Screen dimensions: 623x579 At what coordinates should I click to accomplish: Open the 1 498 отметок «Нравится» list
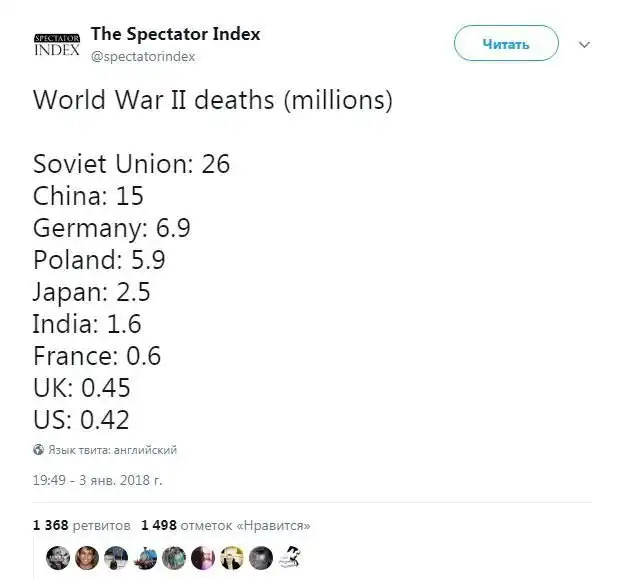[x=225, y=524]
